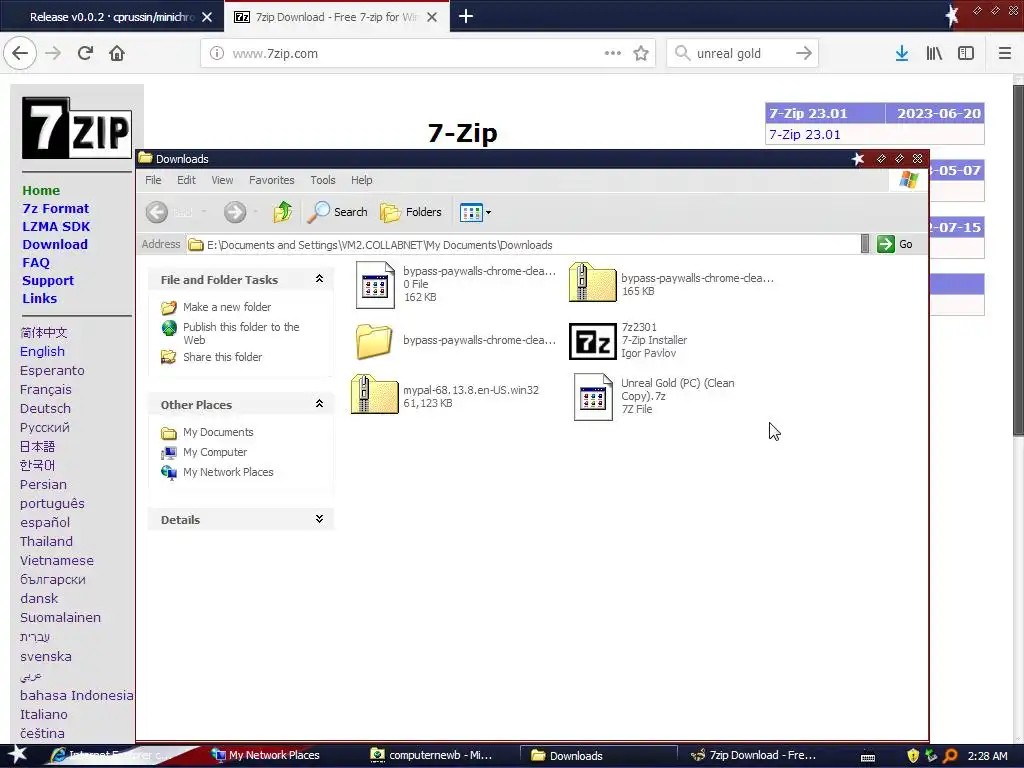Open a new browser tab with plus

click(466, 16)
